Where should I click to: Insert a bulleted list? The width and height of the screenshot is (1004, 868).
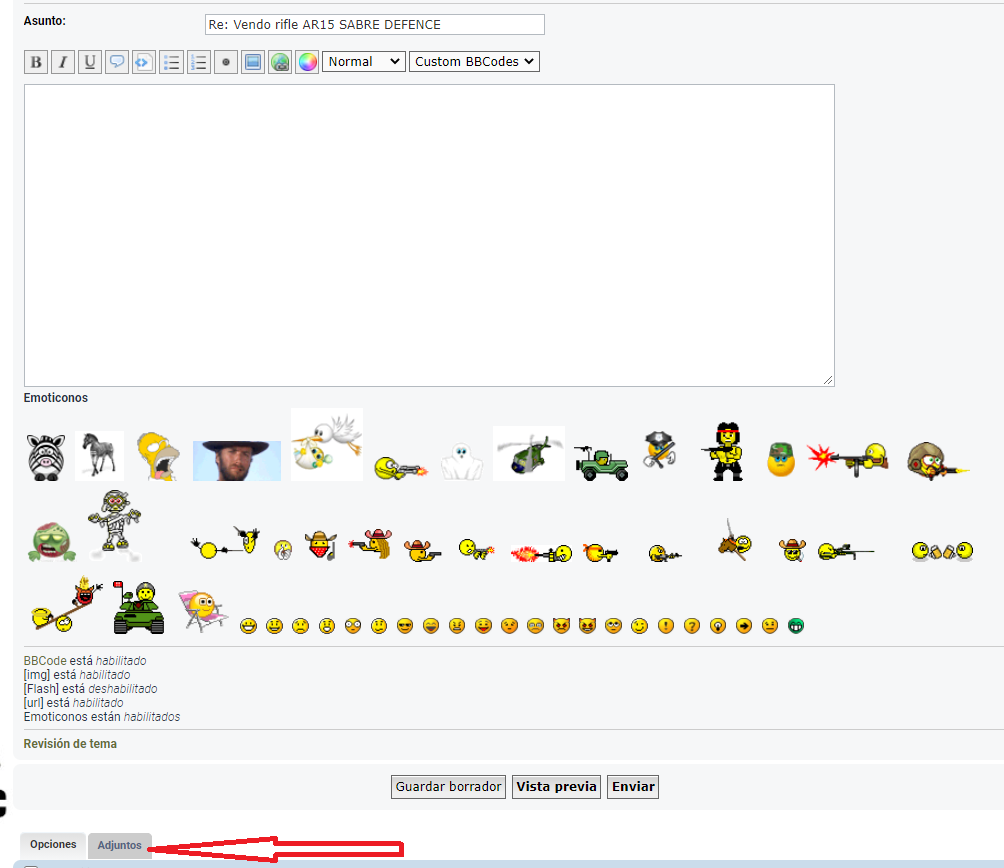click(171, 62)
